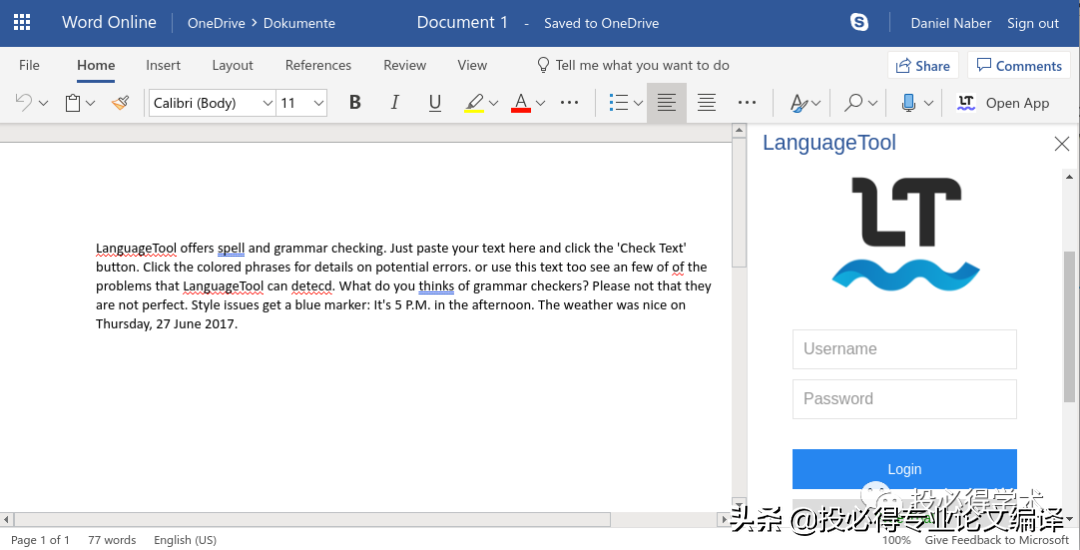This screenshot has height=550, width=1080.
Task: Click the Tell me lightbulb icon
Action: pyautogui.click(x=543, y=65)
